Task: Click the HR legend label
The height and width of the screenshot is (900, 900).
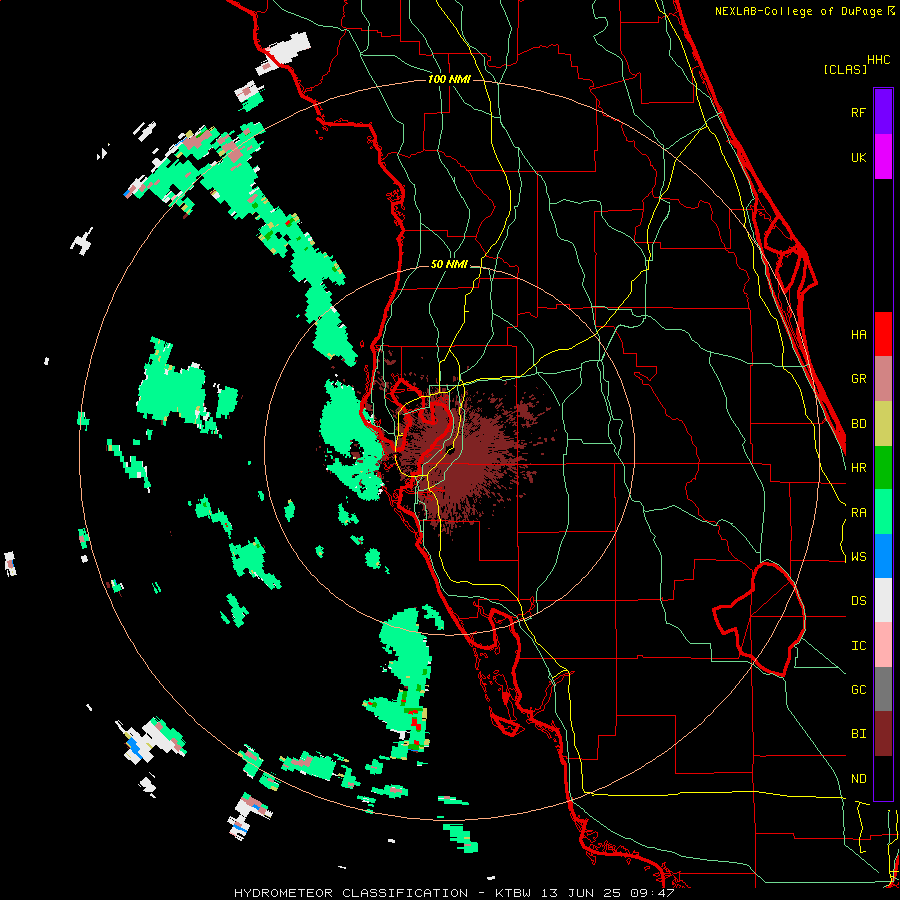Action: point(858,468)
